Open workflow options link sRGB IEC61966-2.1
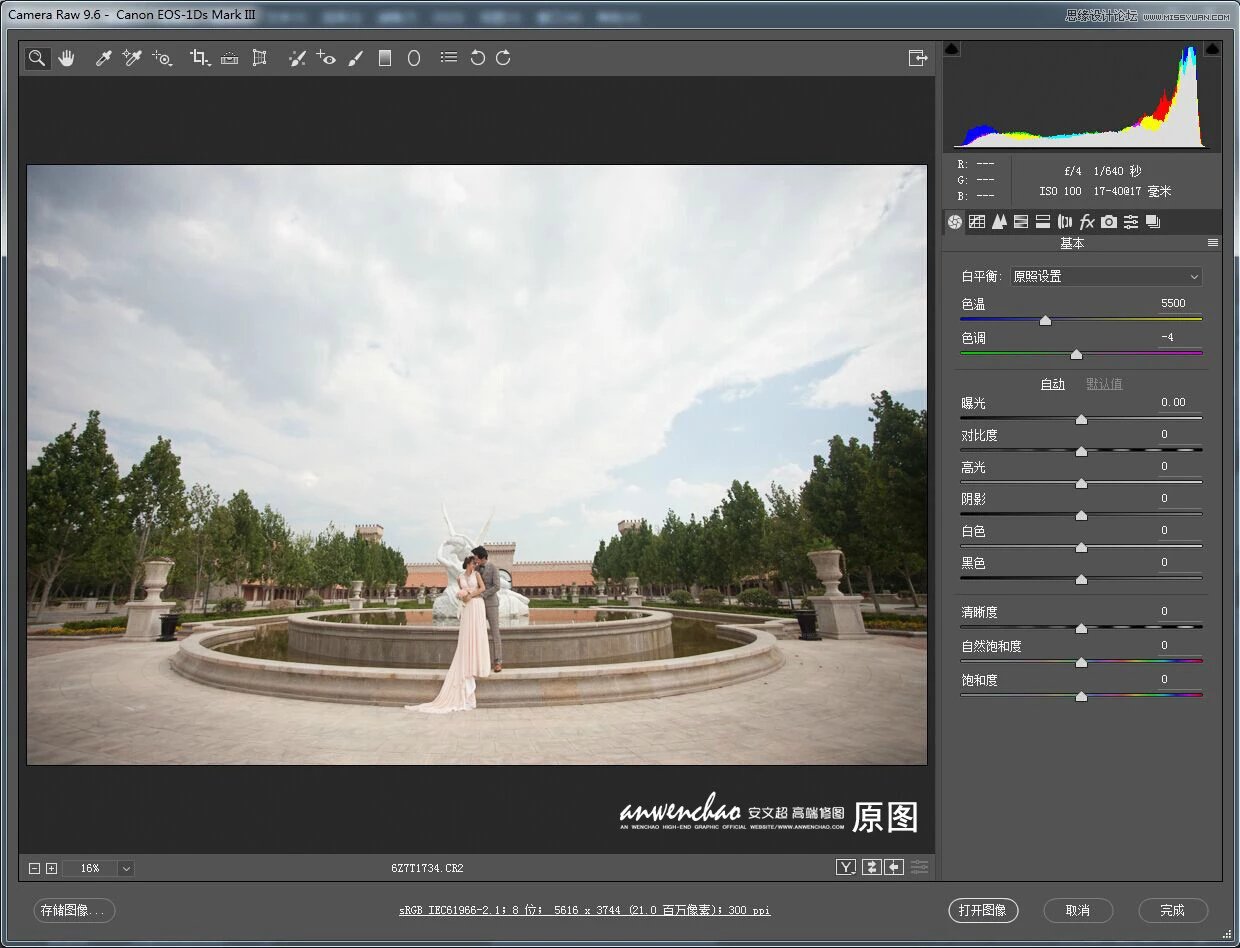The image size is (1240, 948). click(585, 910)
